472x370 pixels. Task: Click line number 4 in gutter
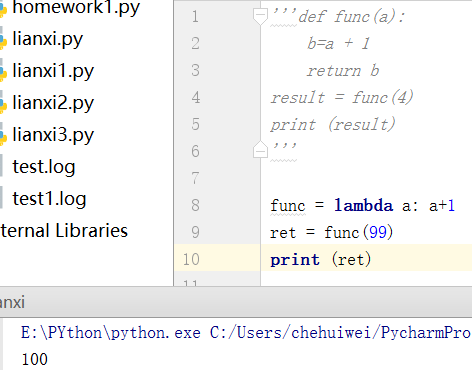[x=196, y=97]
